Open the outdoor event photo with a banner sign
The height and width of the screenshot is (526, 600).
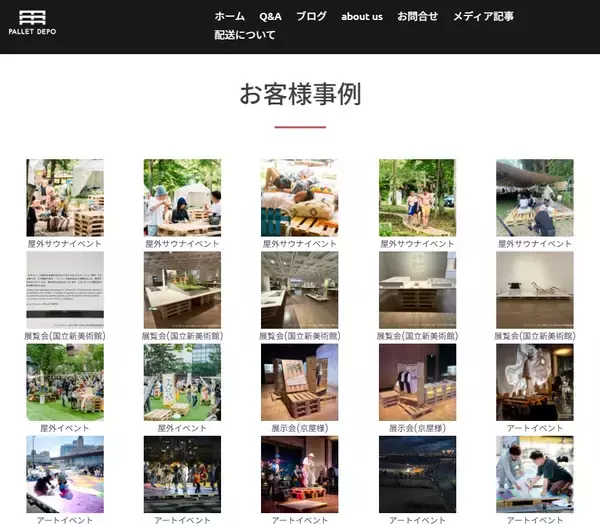[182, 382]
